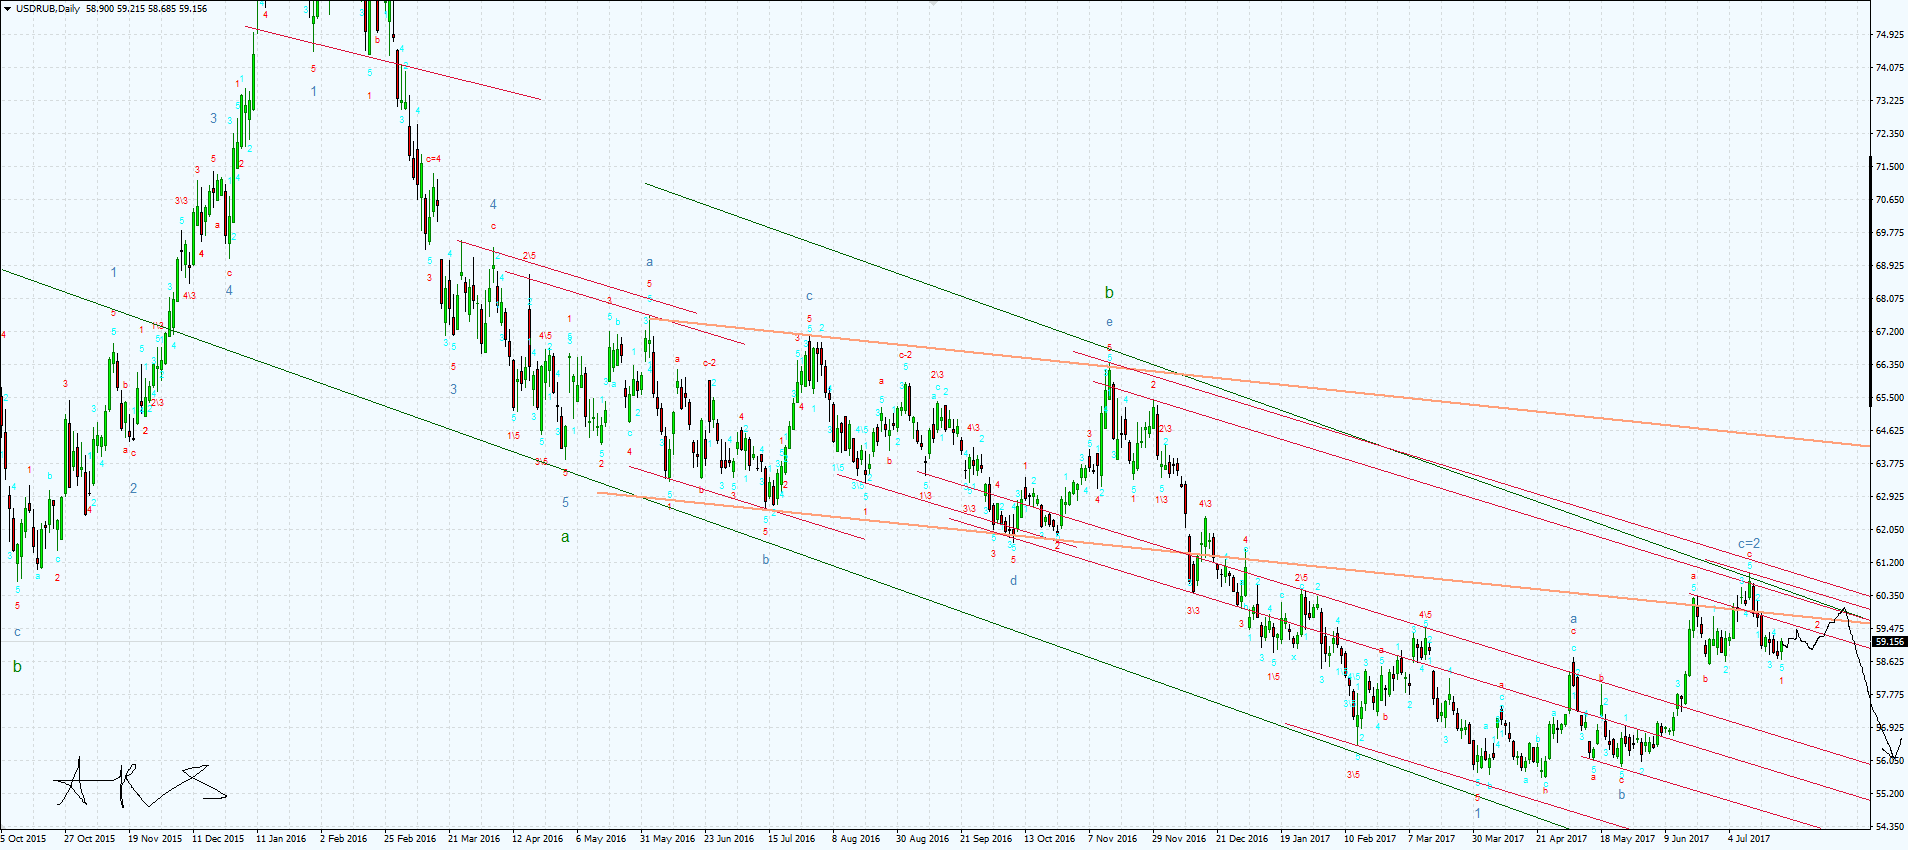This screenshot has height=850, width=1910.
Task: Click the 21 Dec 2016 date label
Action: tap(1242, 839)
